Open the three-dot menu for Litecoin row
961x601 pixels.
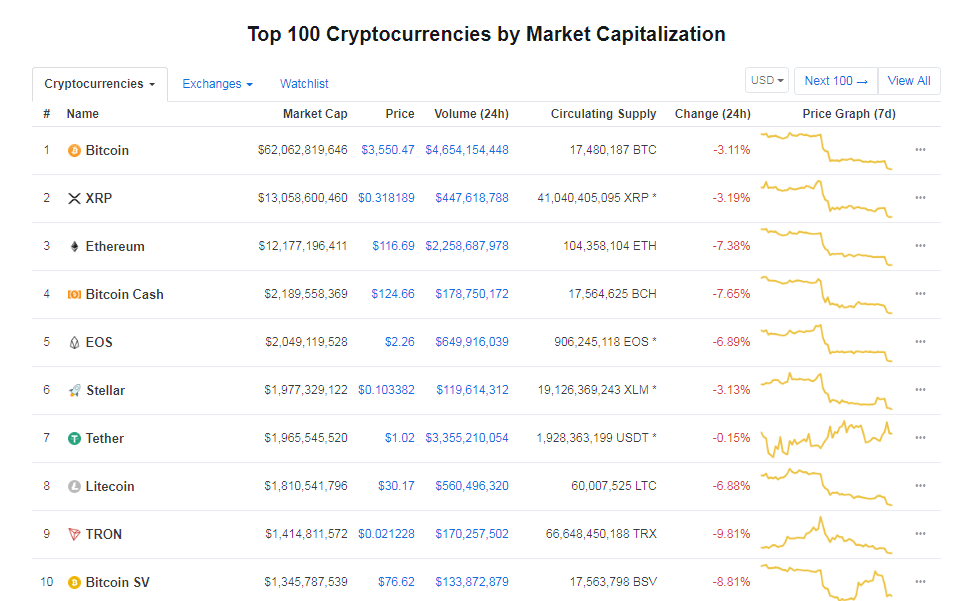pyautogui.click(x=920, y=486)
